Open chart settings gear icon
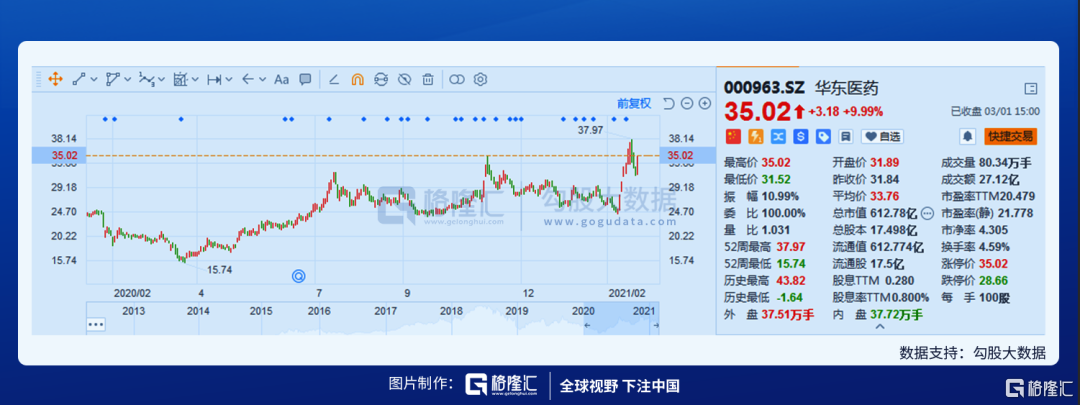This screenshot has width=1080, height=405. [481, 79]
